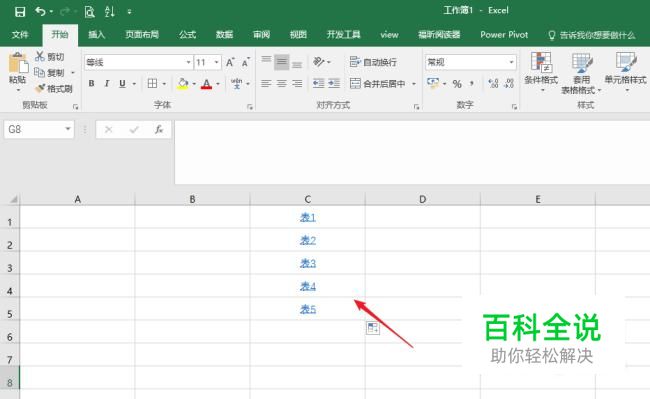Increase decimal places
Screen dimensions: 650x399
[x=493, y=84]
